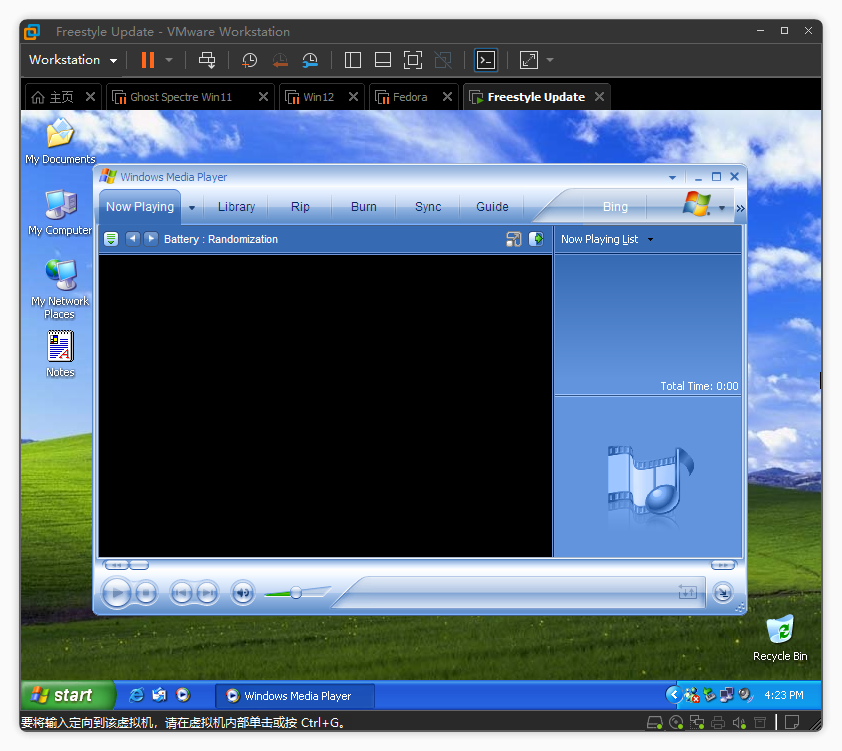Viewport: 842px width, 751px height.
Task: Switch to the Burn tab
Action: coord(364,207)
